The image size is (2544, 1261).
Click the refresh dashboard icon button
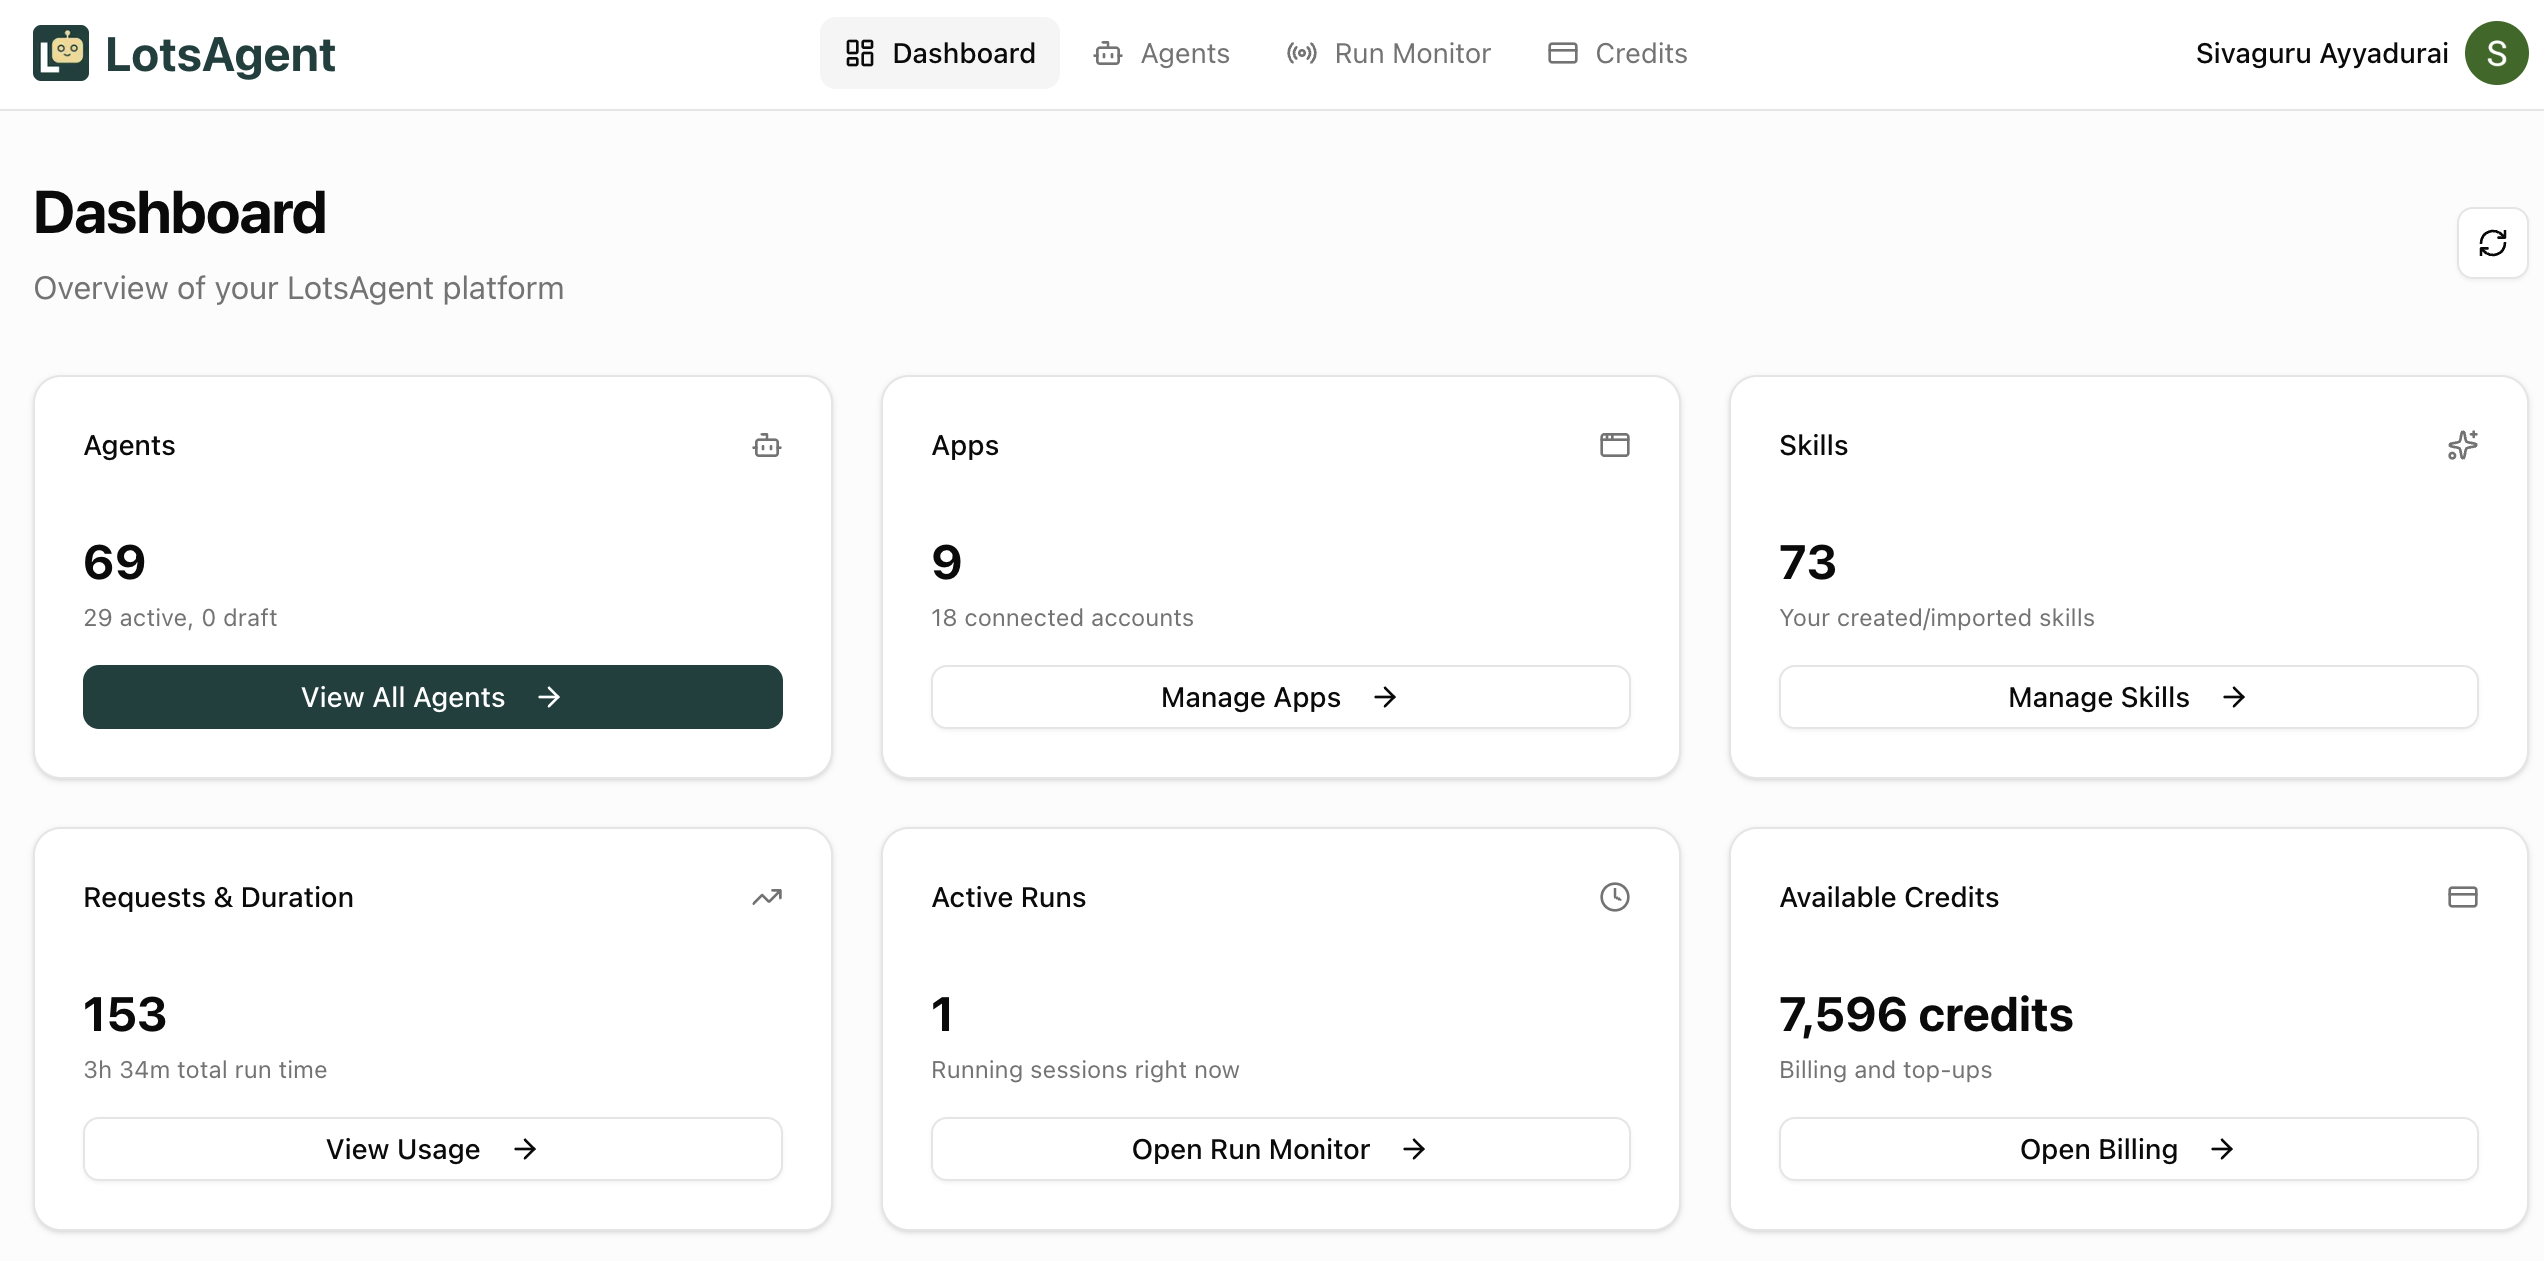click(2492, 243)
